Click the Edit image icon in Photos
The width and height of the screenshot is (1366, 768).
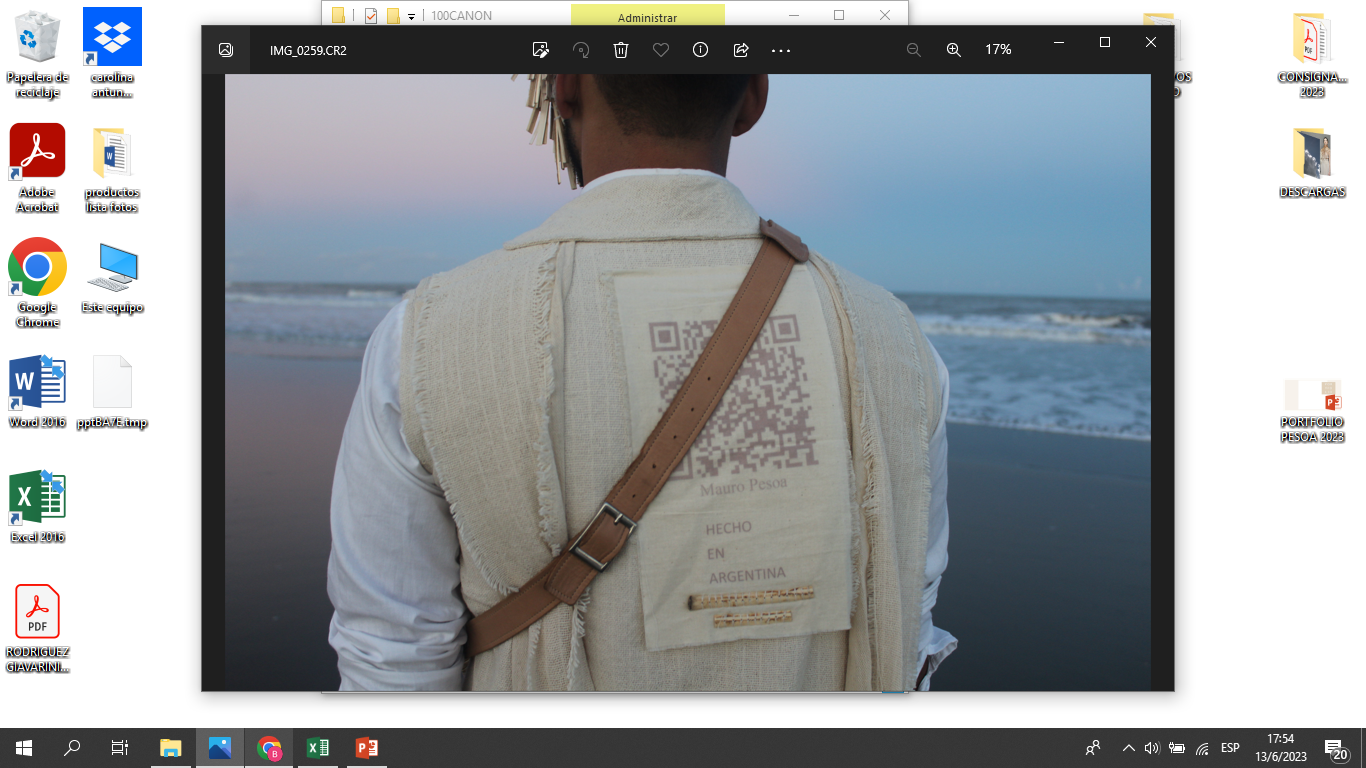click(x=541, y=50)
